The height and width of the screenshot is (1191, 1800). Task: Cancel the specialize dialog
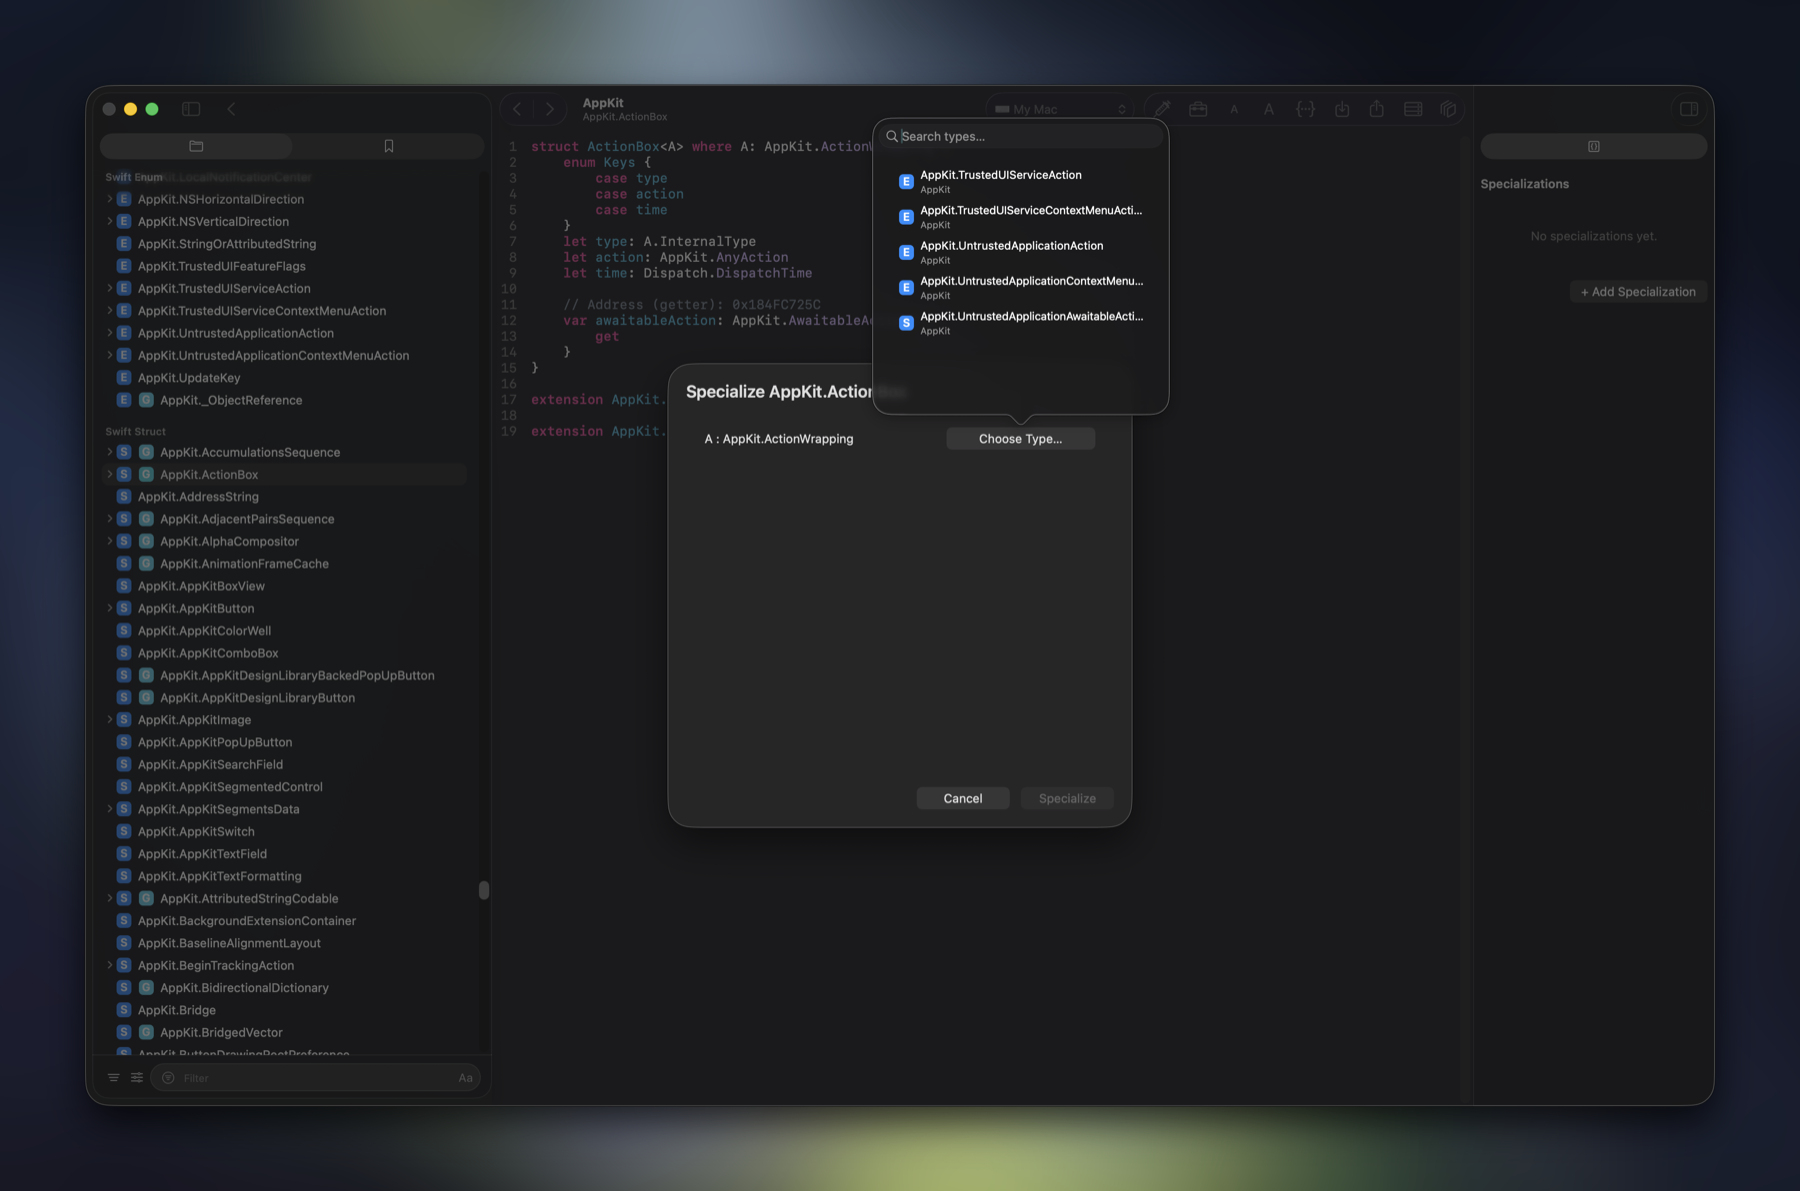(x=963, y=798)
